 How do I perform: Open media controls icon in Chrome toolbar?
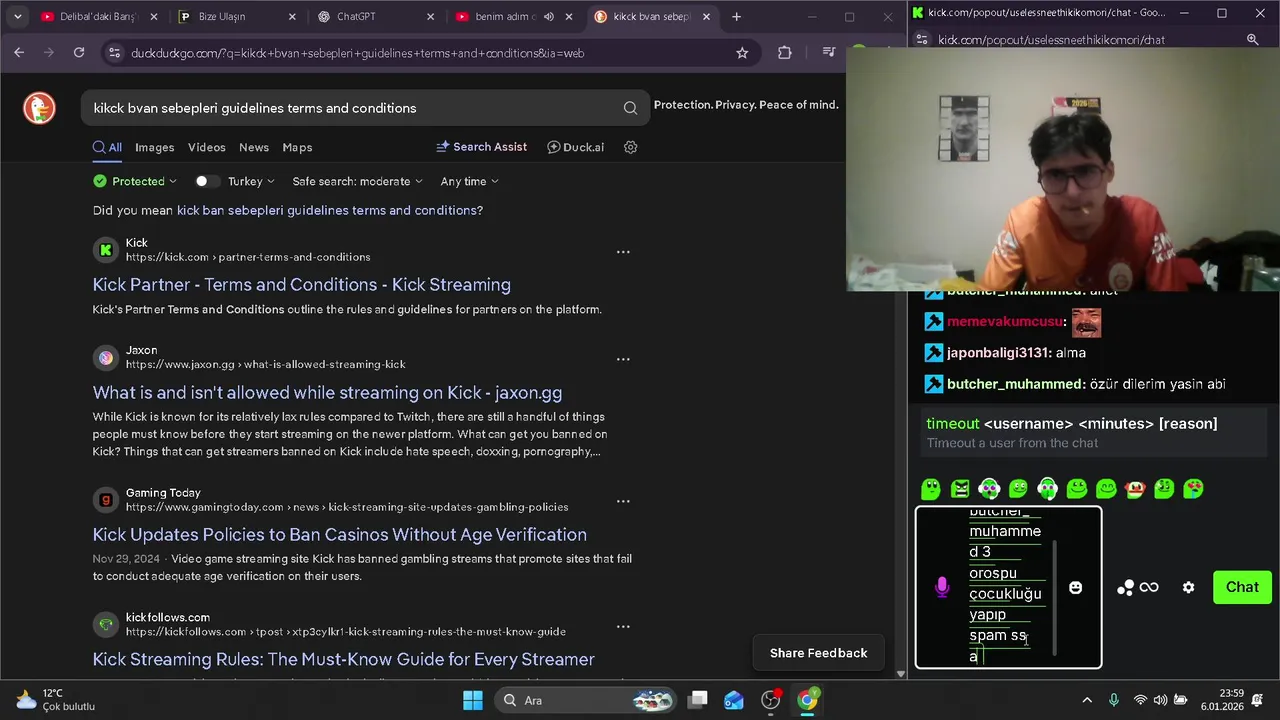pos(828,53)
